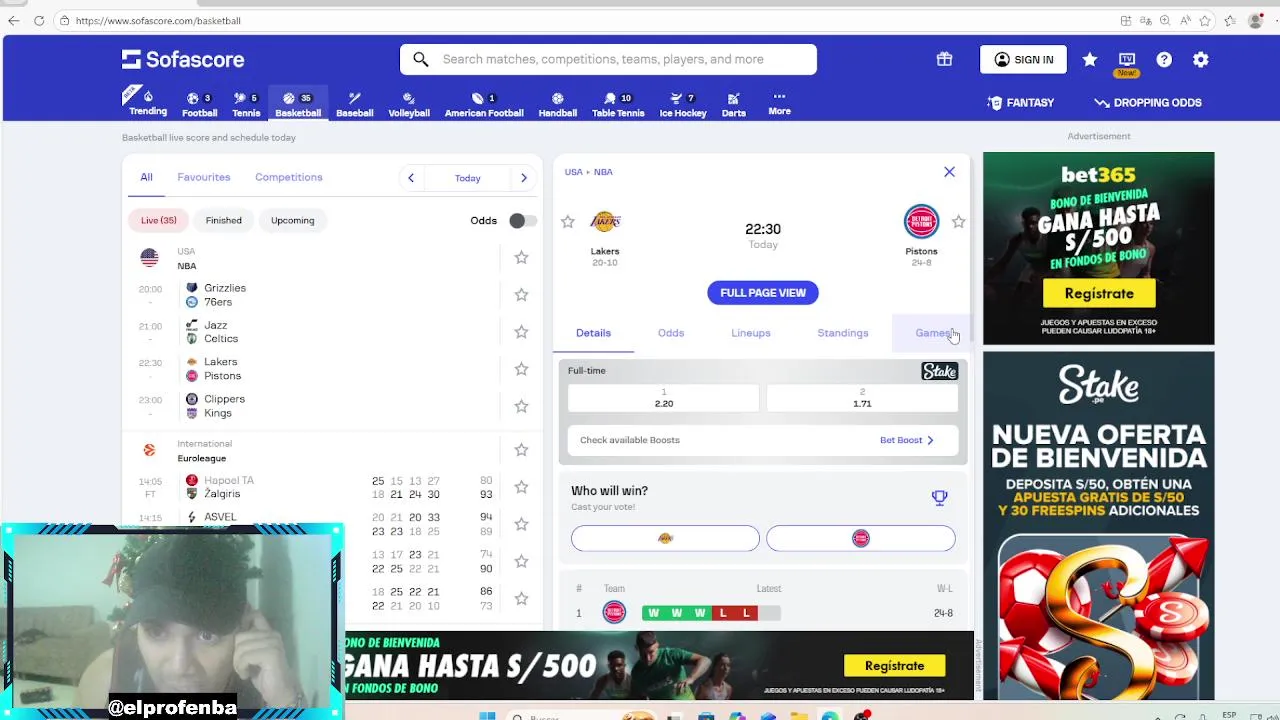This screenshot has height=720, width=1280.
Task: Star the Lakers vs Pistons match
Action: (521, 369)
